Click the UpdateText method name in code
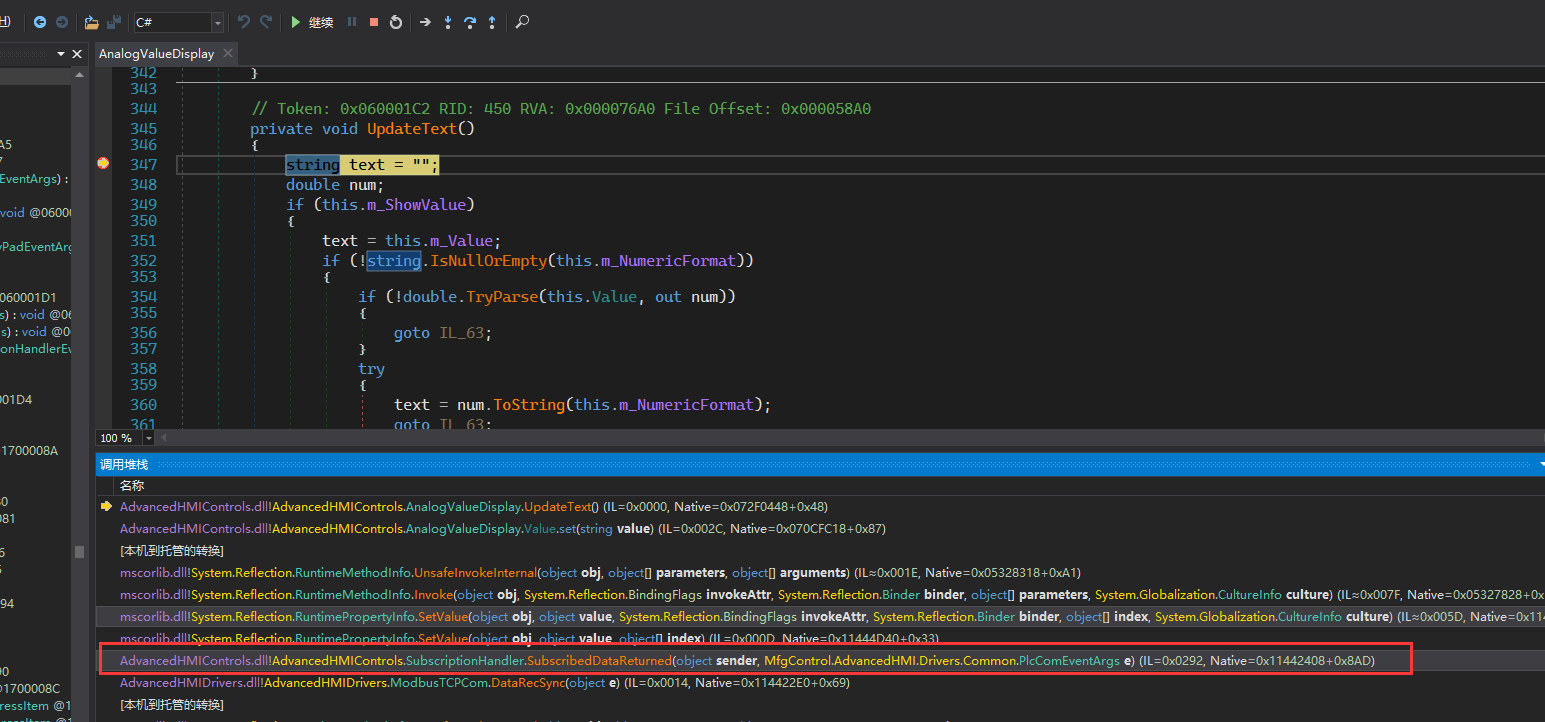Screen dimensions: 1545x722 click(x=411, y=129)
